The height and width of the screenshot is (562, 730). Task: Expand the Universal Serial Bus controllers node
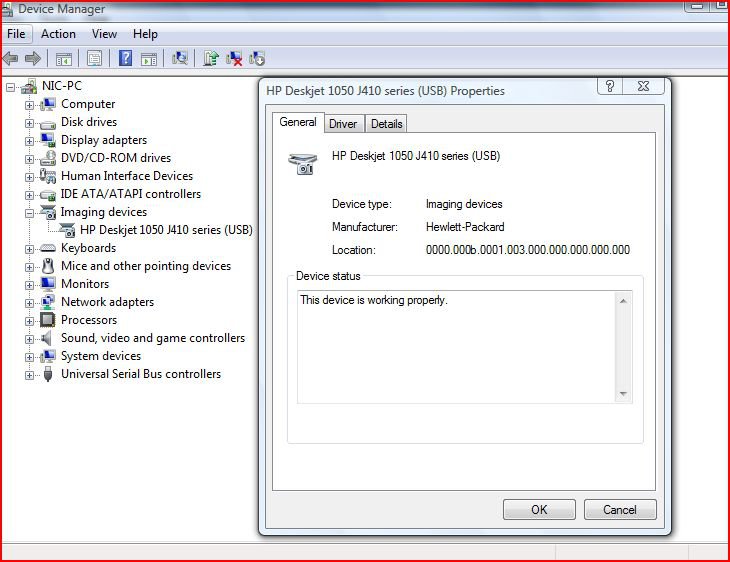pyautogui.click(x=29, y=375)
